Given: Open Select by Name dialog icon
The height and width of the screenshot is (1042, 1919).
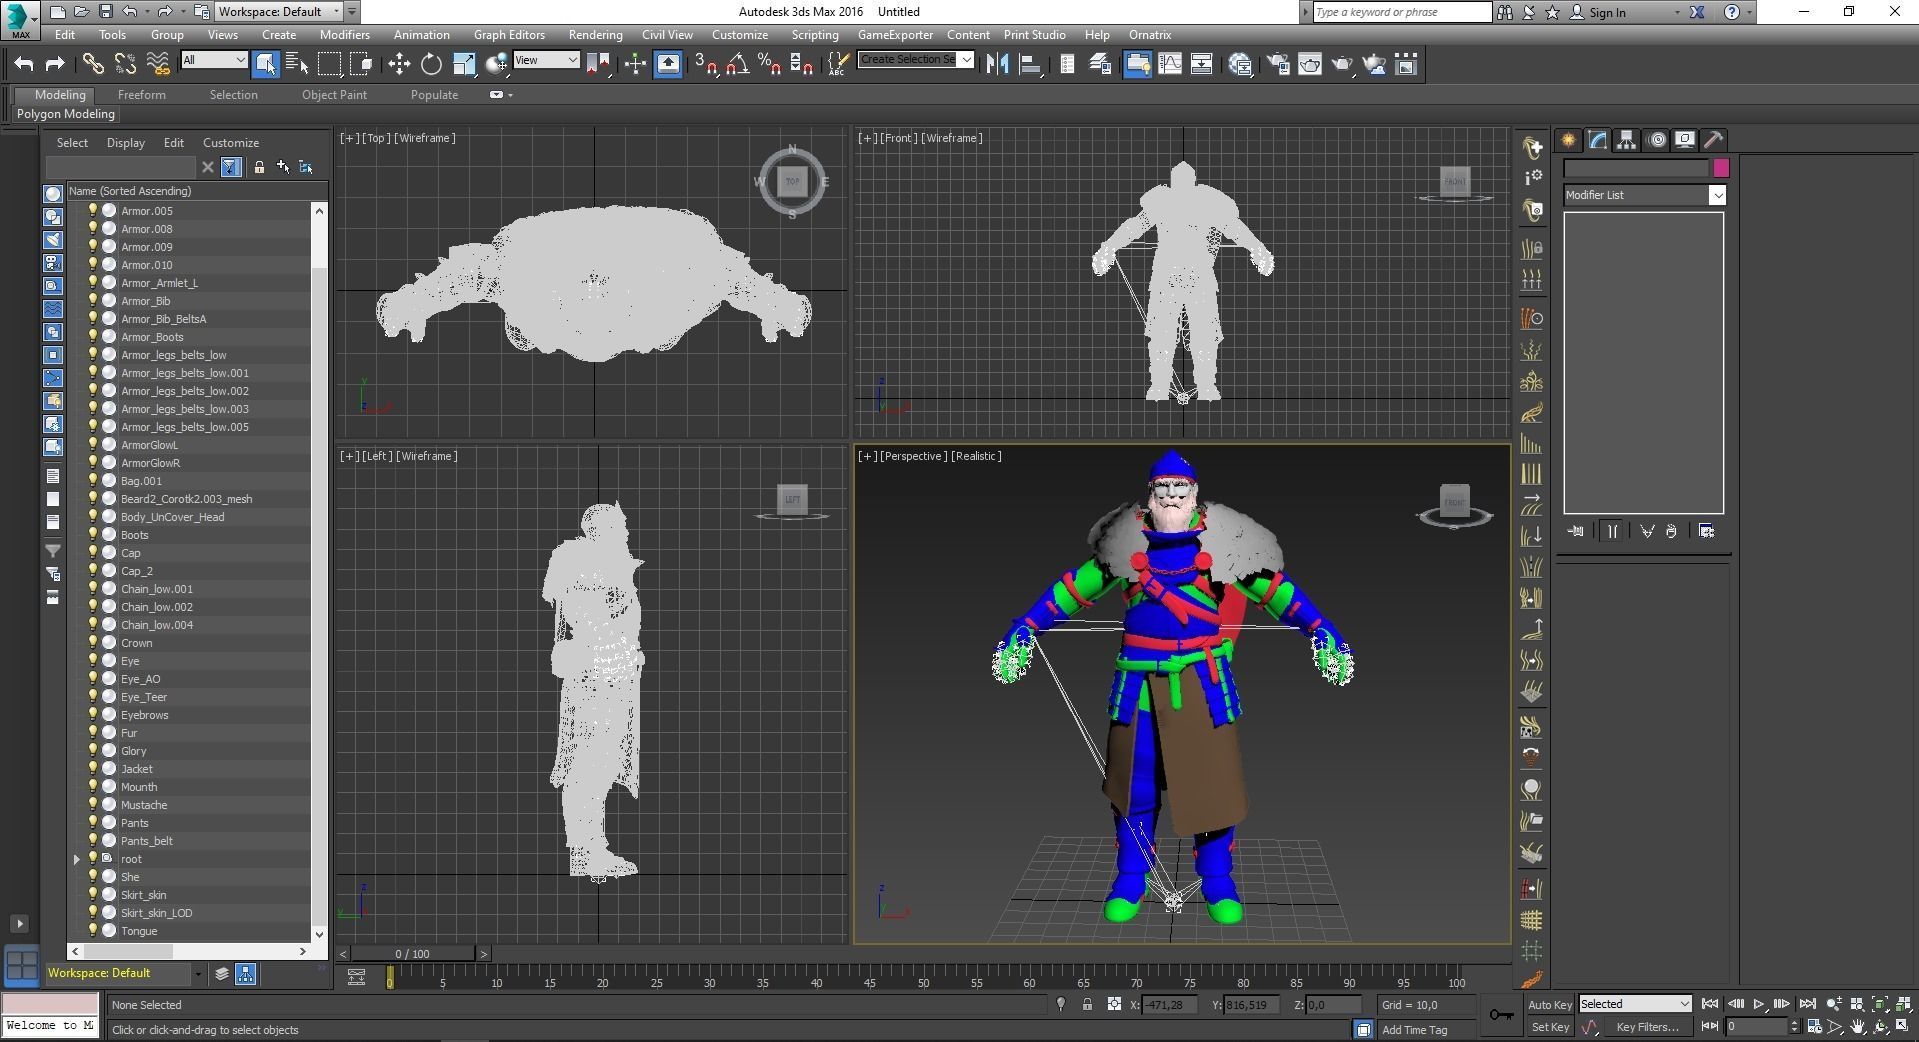Looking at the screenshot, I should tap(297, 64).
